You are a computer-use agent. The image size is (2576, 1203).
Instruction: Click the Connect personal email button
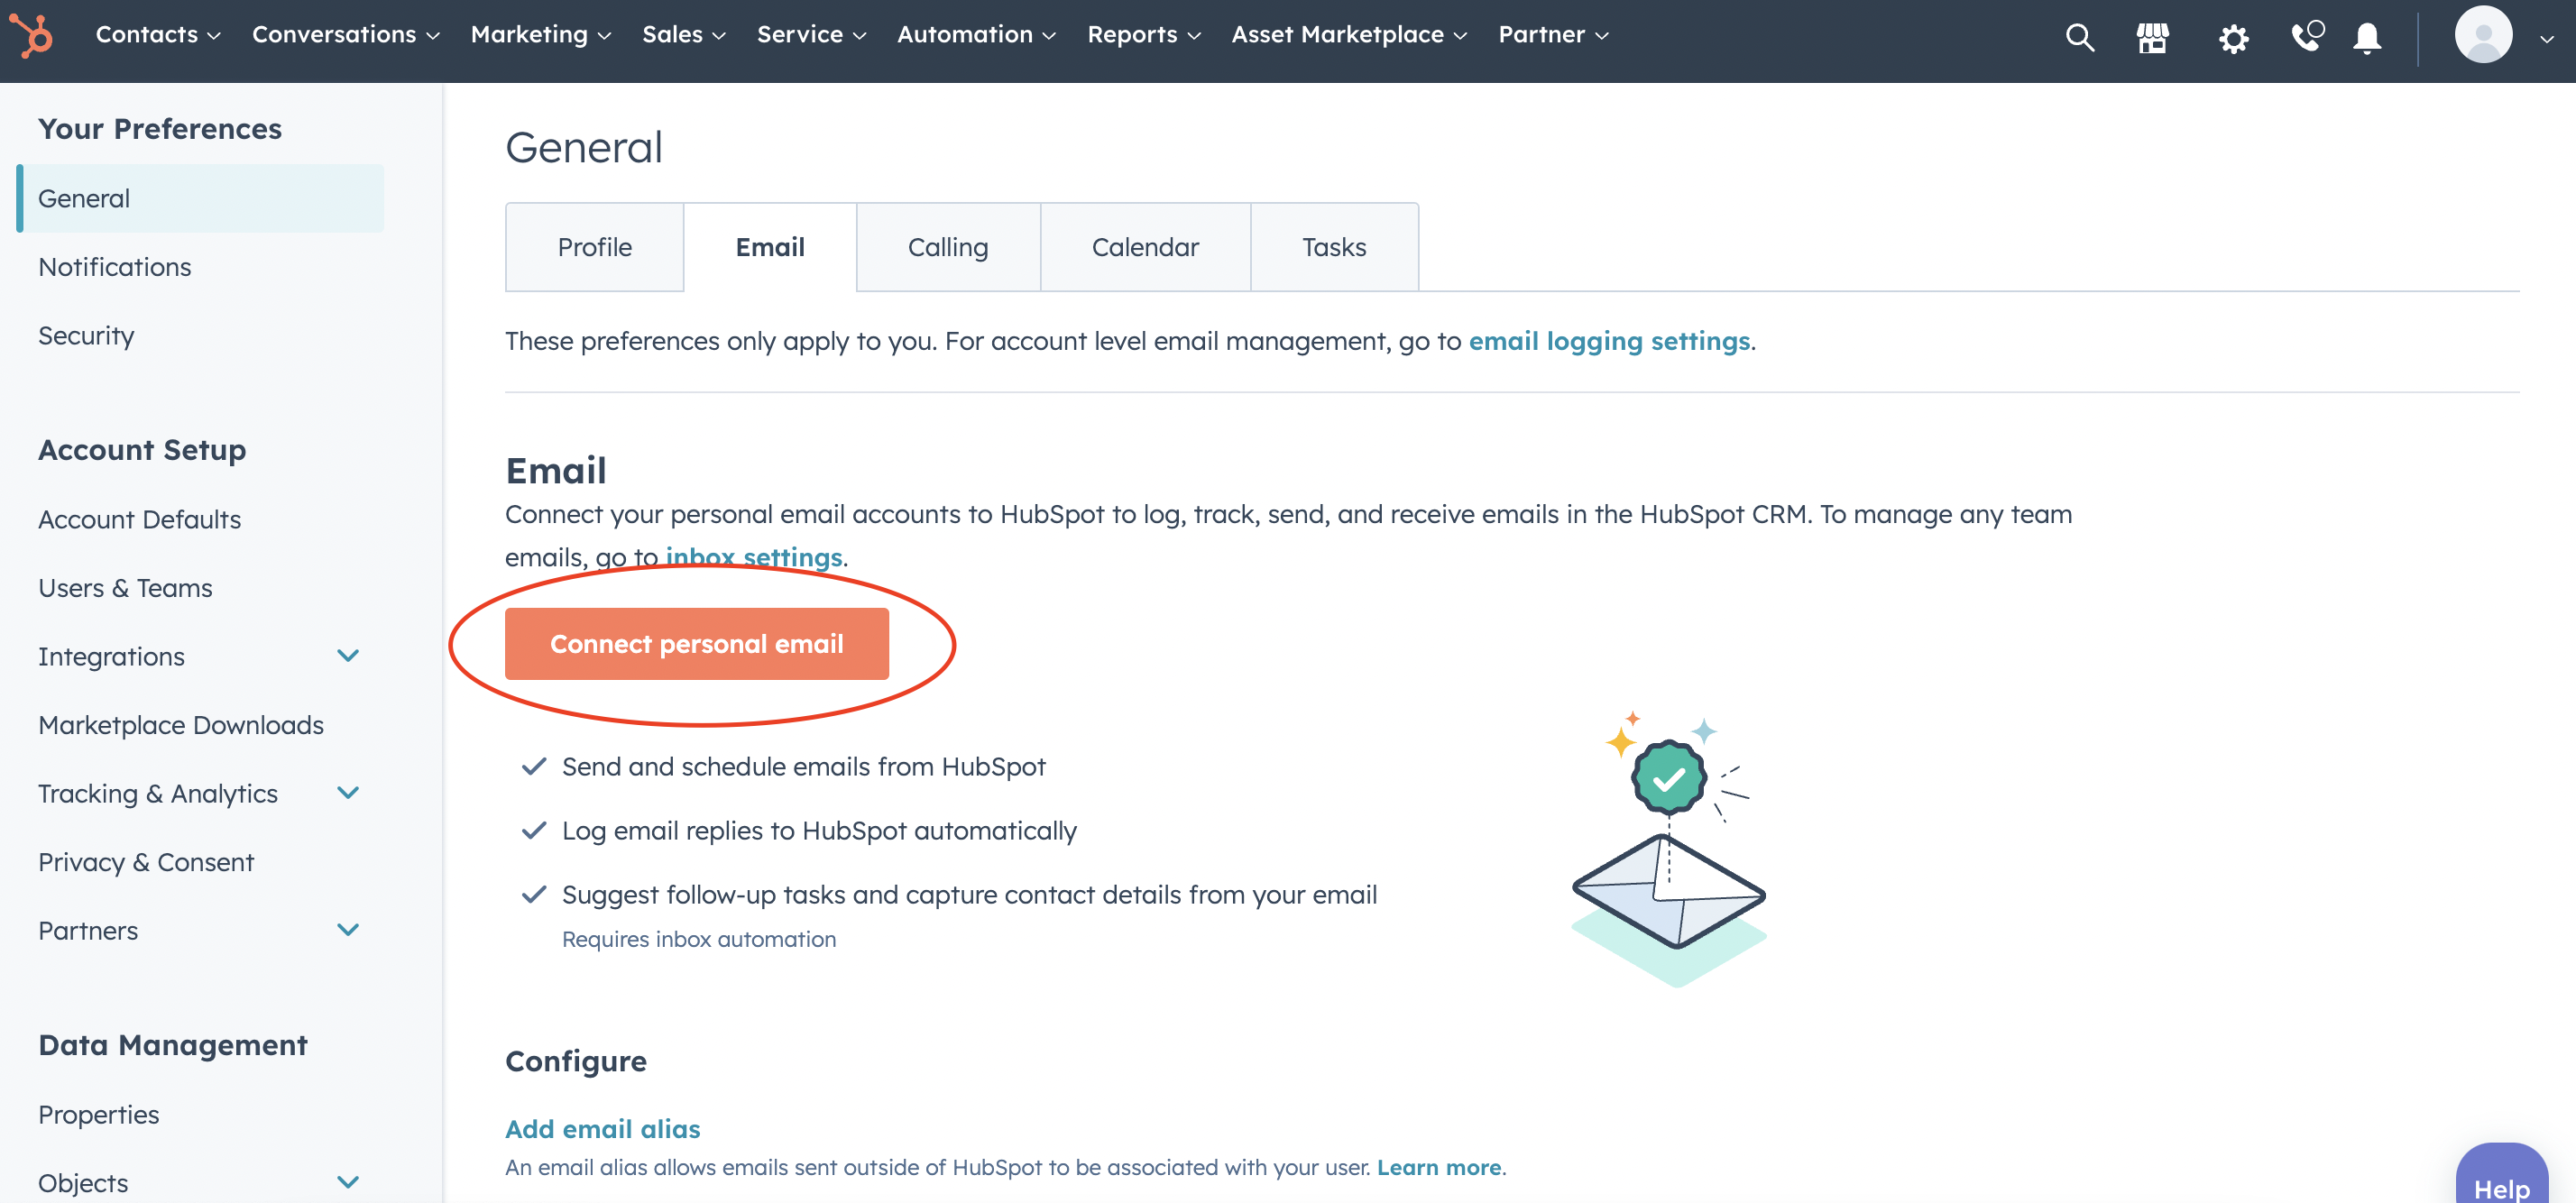697,644
